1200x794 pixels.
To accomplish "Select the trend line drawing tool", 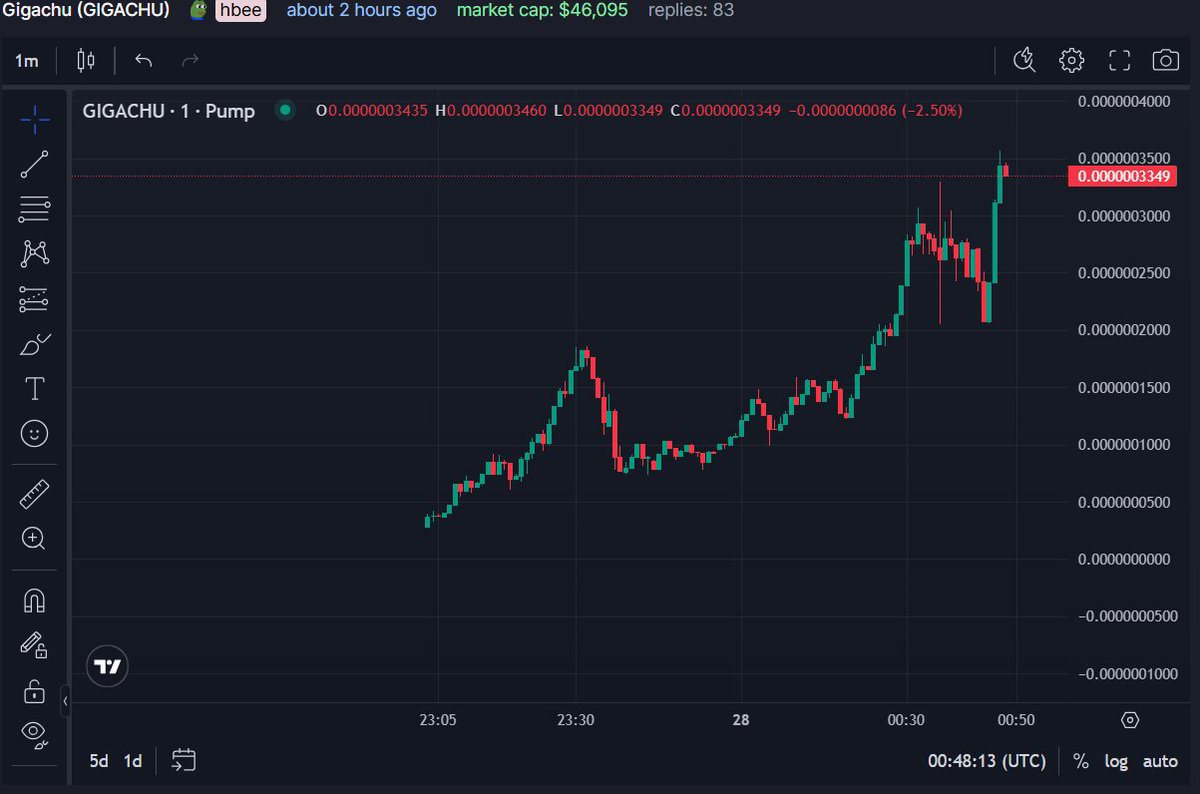I will pos(34,164).
